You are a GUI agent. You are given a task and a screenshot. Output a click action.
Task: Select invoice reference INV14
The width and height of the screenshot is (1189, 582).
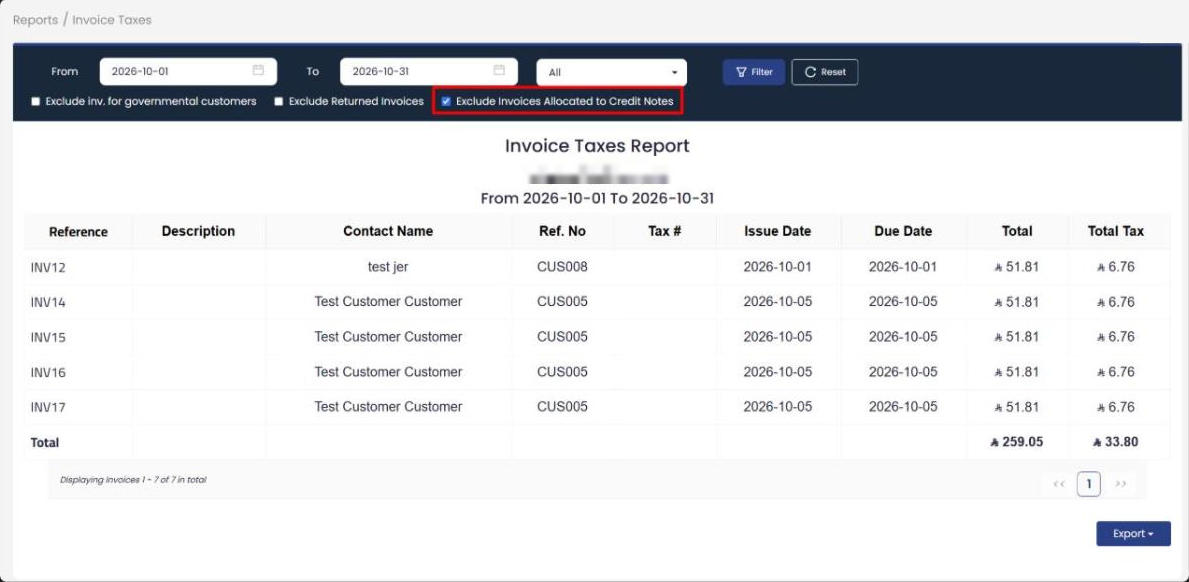[48, 302]
